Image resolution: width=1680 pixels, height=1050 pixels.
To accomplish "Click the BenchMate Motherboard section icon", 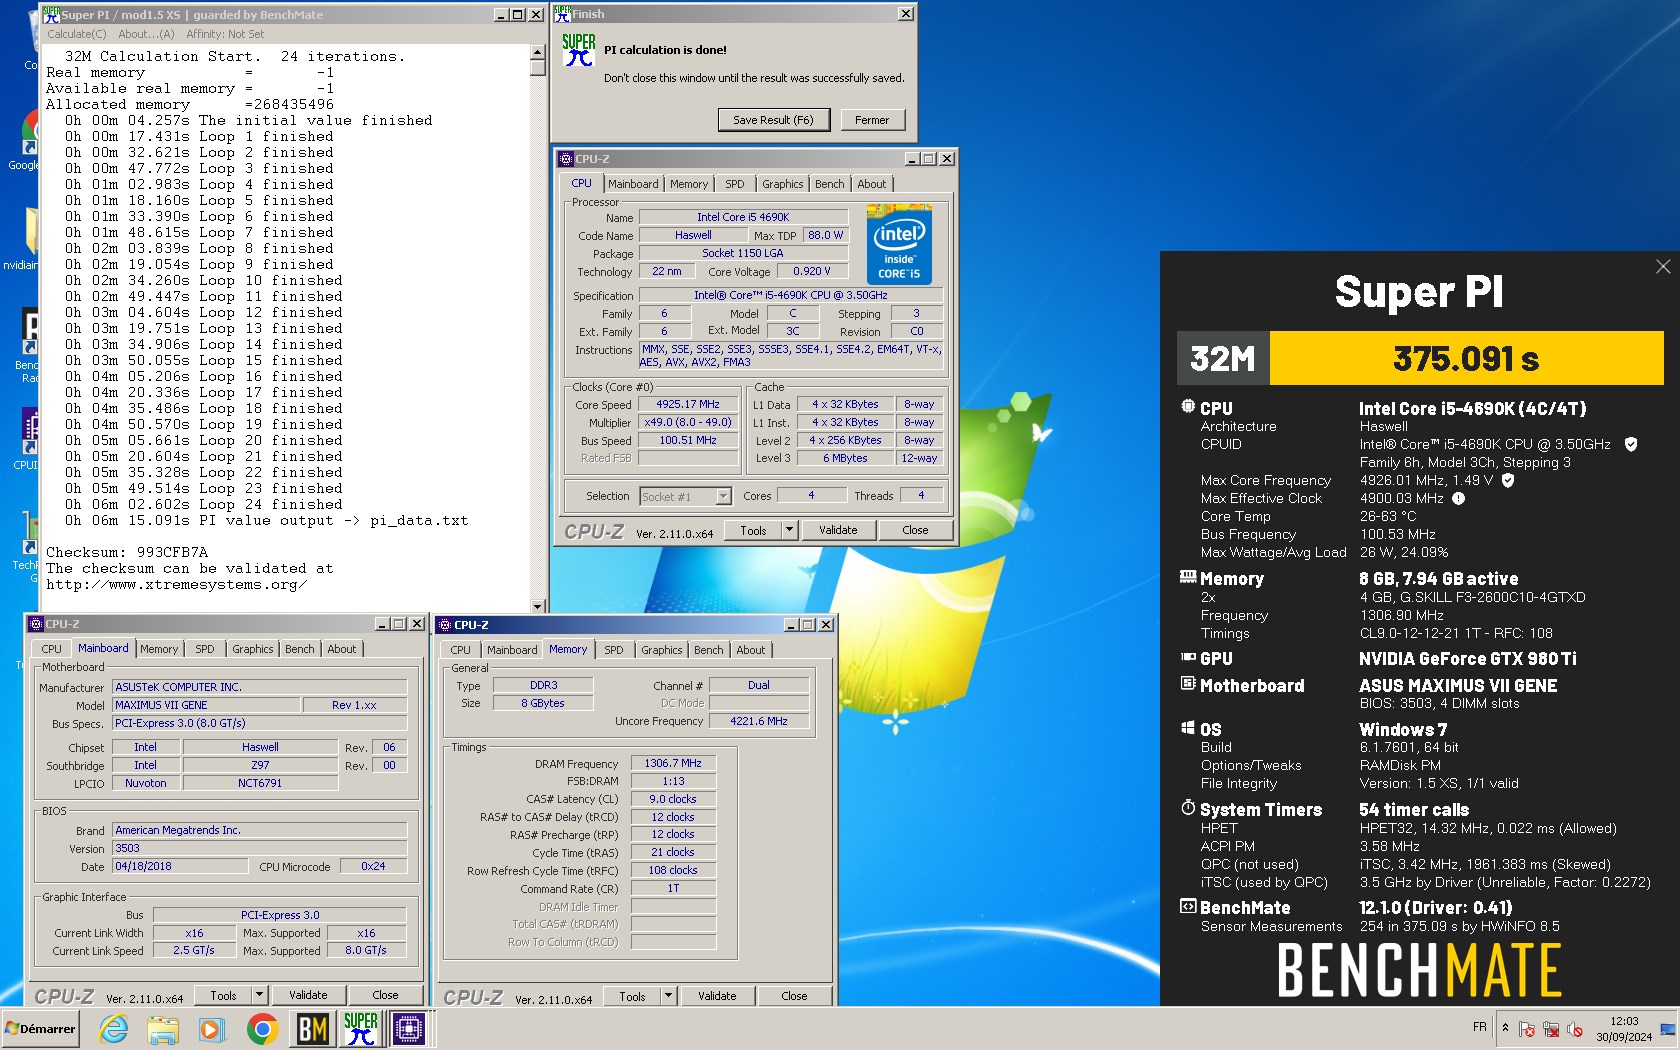I will 1188,684.
